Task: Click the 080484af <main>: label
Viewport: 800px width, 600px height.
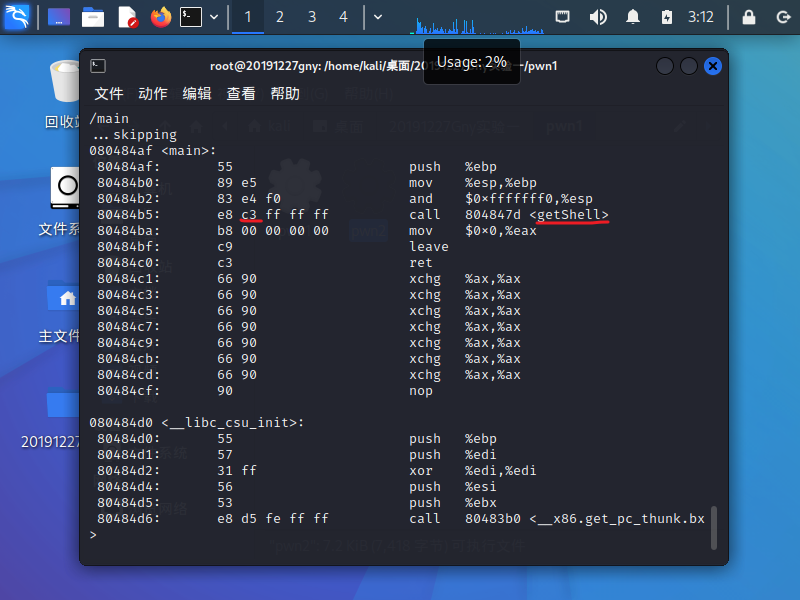Action: click(x=153, y=151)
